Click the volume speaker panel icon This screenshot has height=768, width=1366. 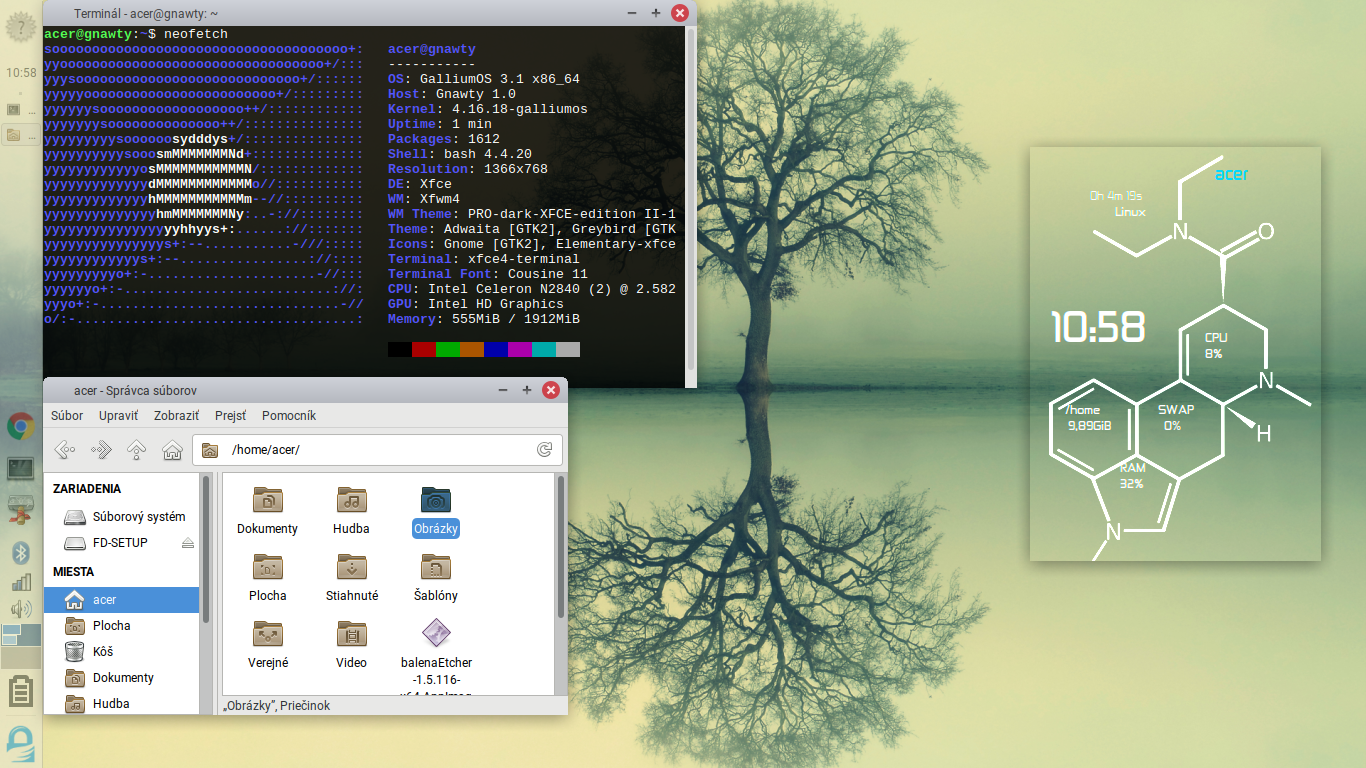point(20,609)
